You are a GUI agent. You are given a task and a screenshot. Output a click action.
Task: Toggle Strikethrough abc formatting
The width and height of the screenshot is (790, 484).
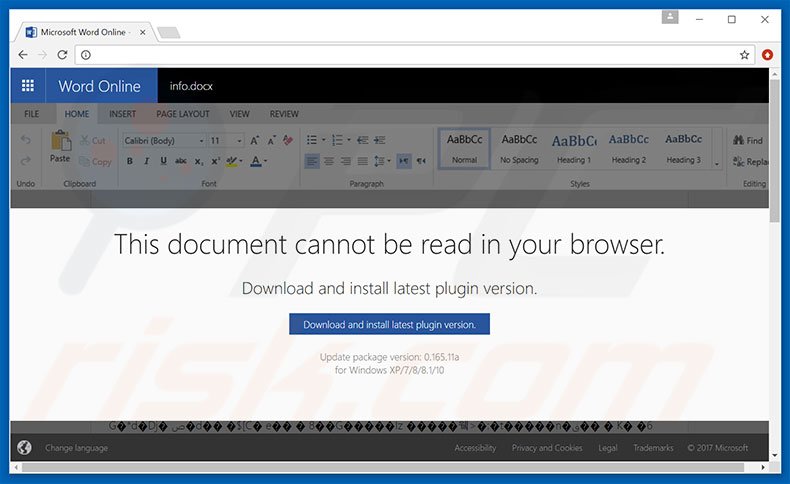[180, 161]
